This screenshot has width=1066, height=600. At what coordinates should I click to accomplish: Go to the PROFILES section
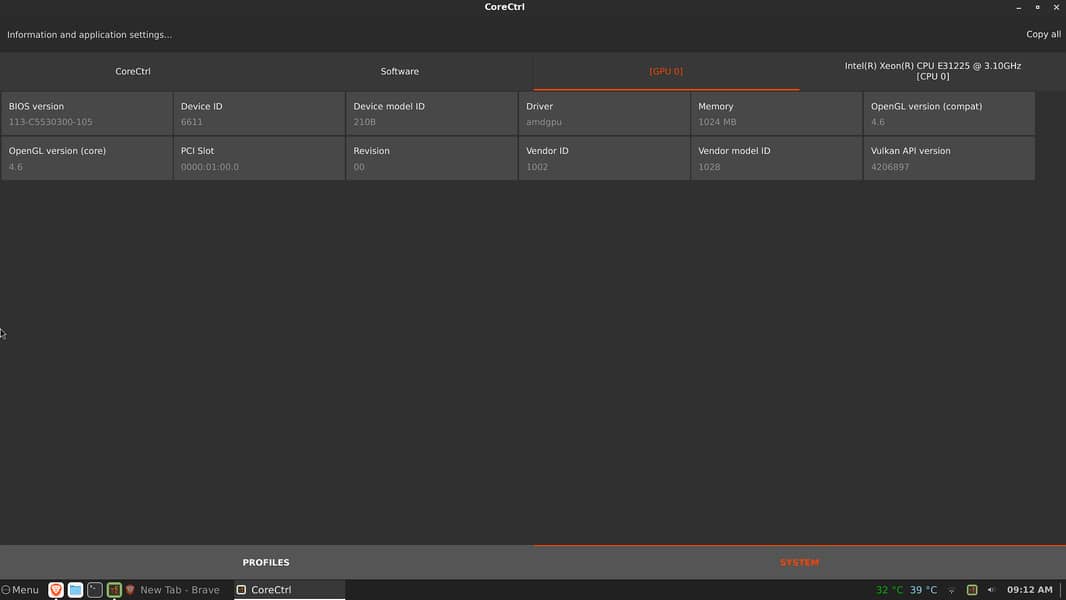click(x=266, y=562)
